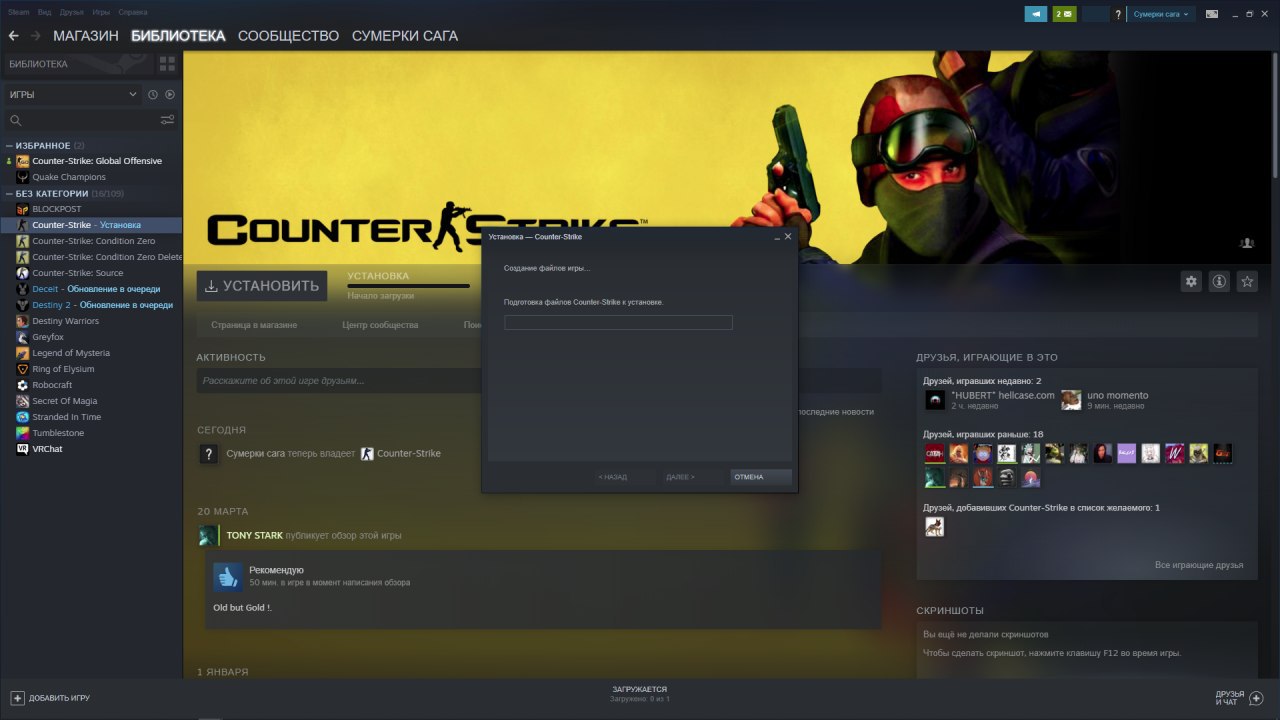1280x720 pixels.
Task: Open Страница в магазине link
Action: pos(254,325)
